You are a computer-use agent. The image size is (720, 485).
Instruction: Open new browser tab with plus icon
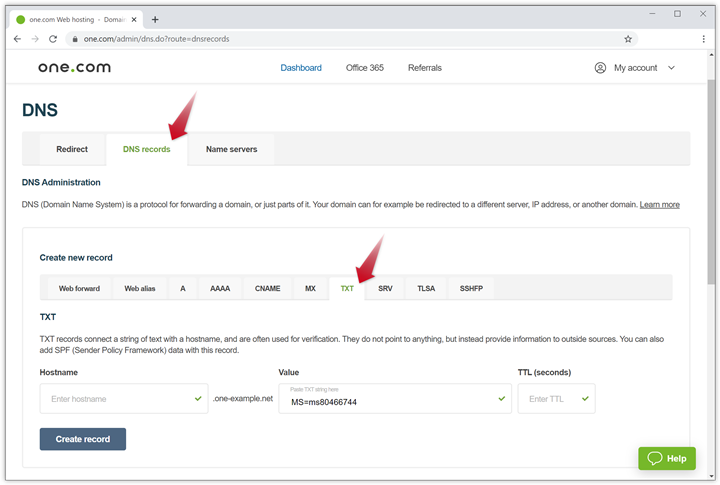(x=155, y=18)
